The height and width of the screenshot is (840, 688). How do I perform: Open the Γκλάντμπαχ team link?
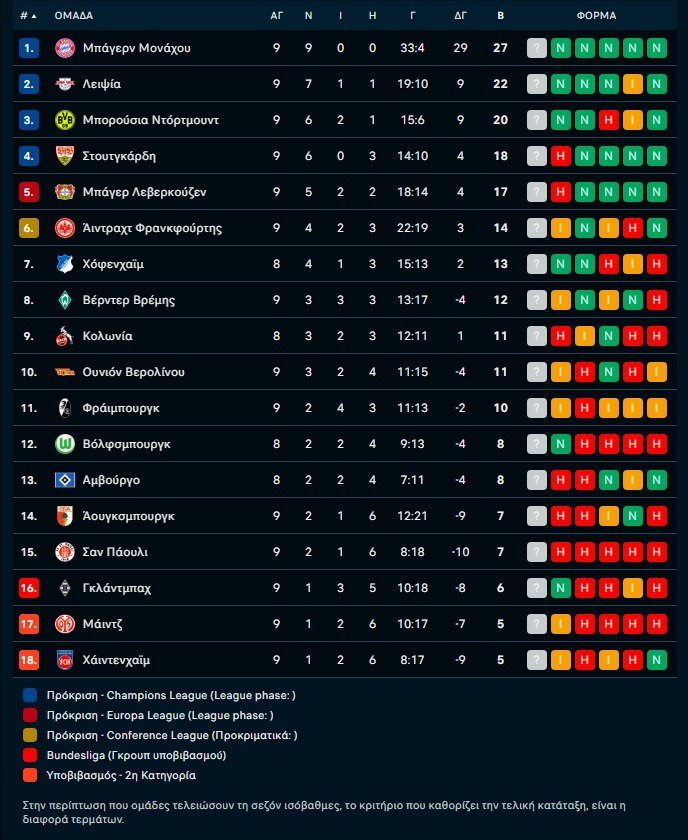tap(117, 588)
